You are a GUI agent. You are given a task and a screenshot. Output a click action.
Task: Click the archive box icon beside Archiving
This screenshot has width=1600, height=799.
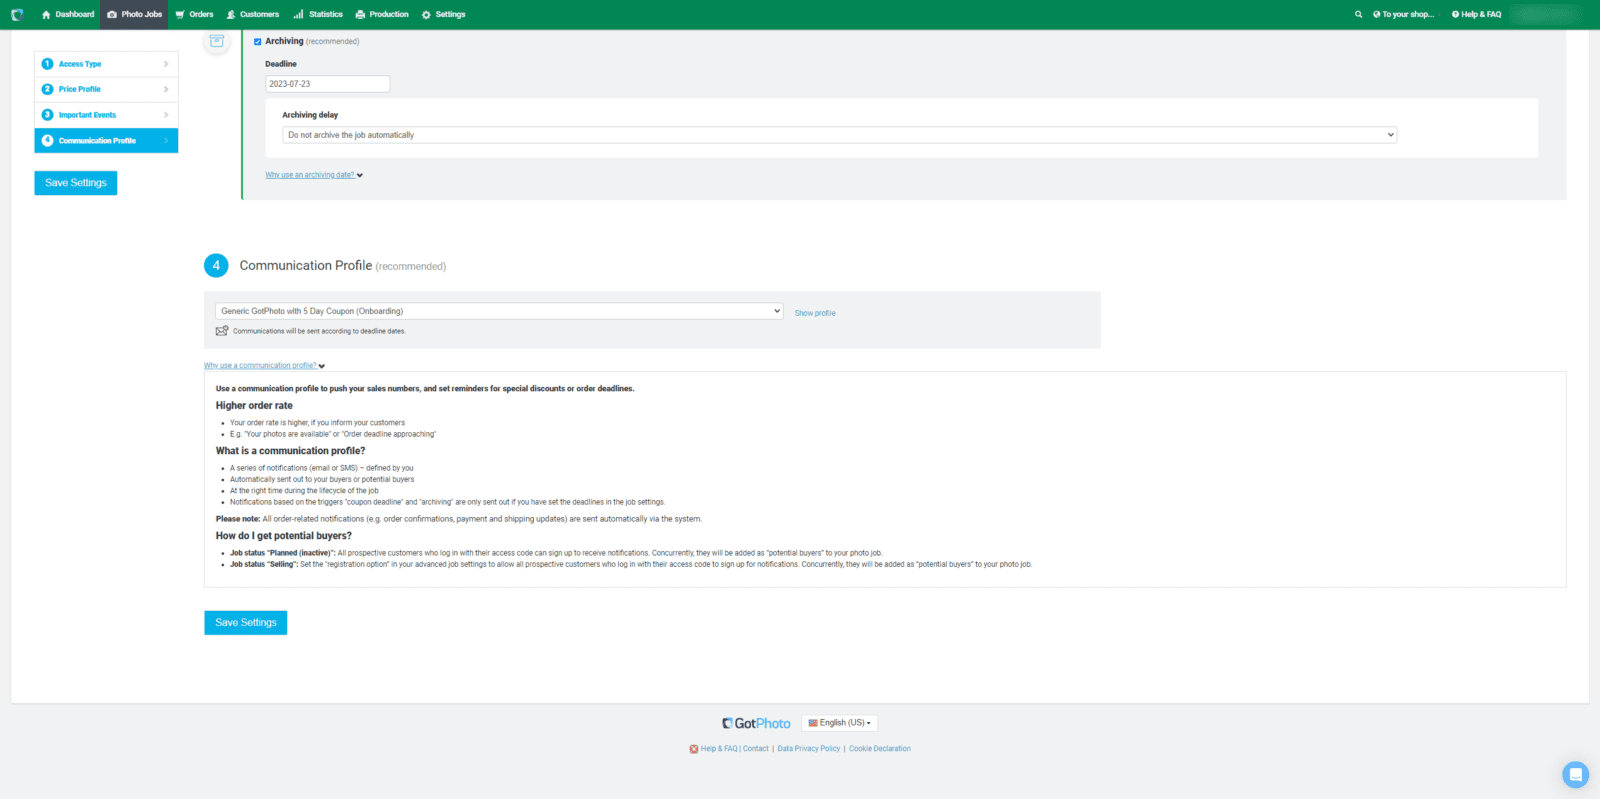tap(217, 41)
